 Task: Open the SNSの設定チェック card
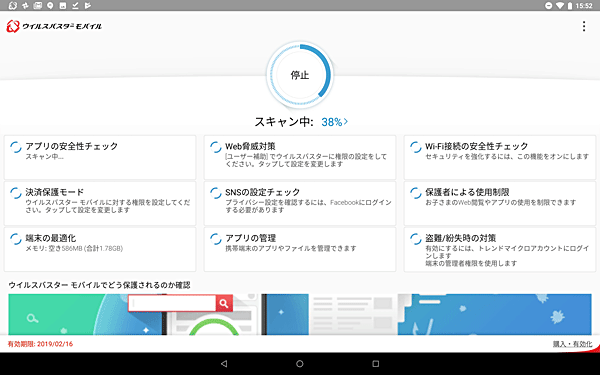click(300, 203)
